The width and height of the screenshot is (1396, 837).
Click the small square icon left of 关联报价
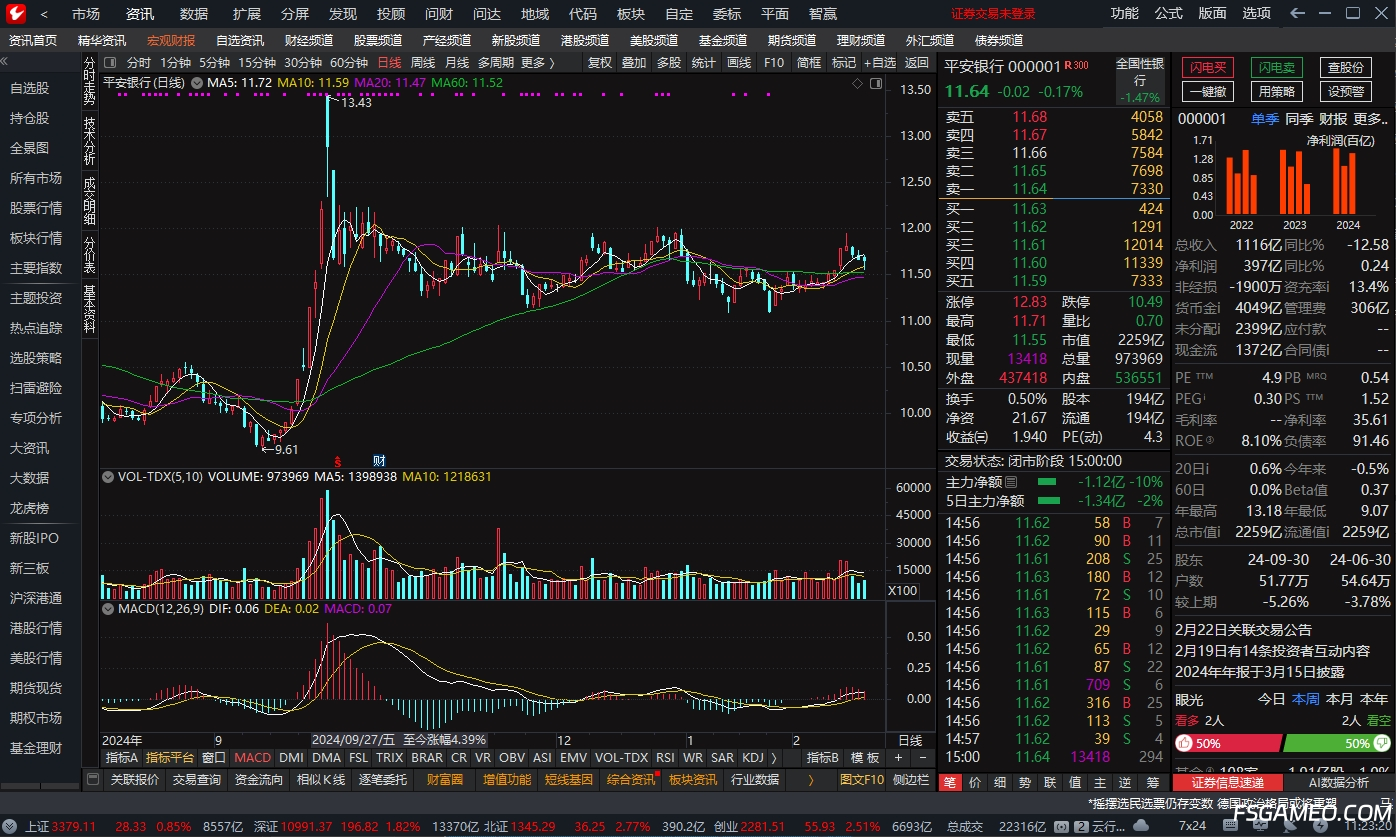point(92,779)
